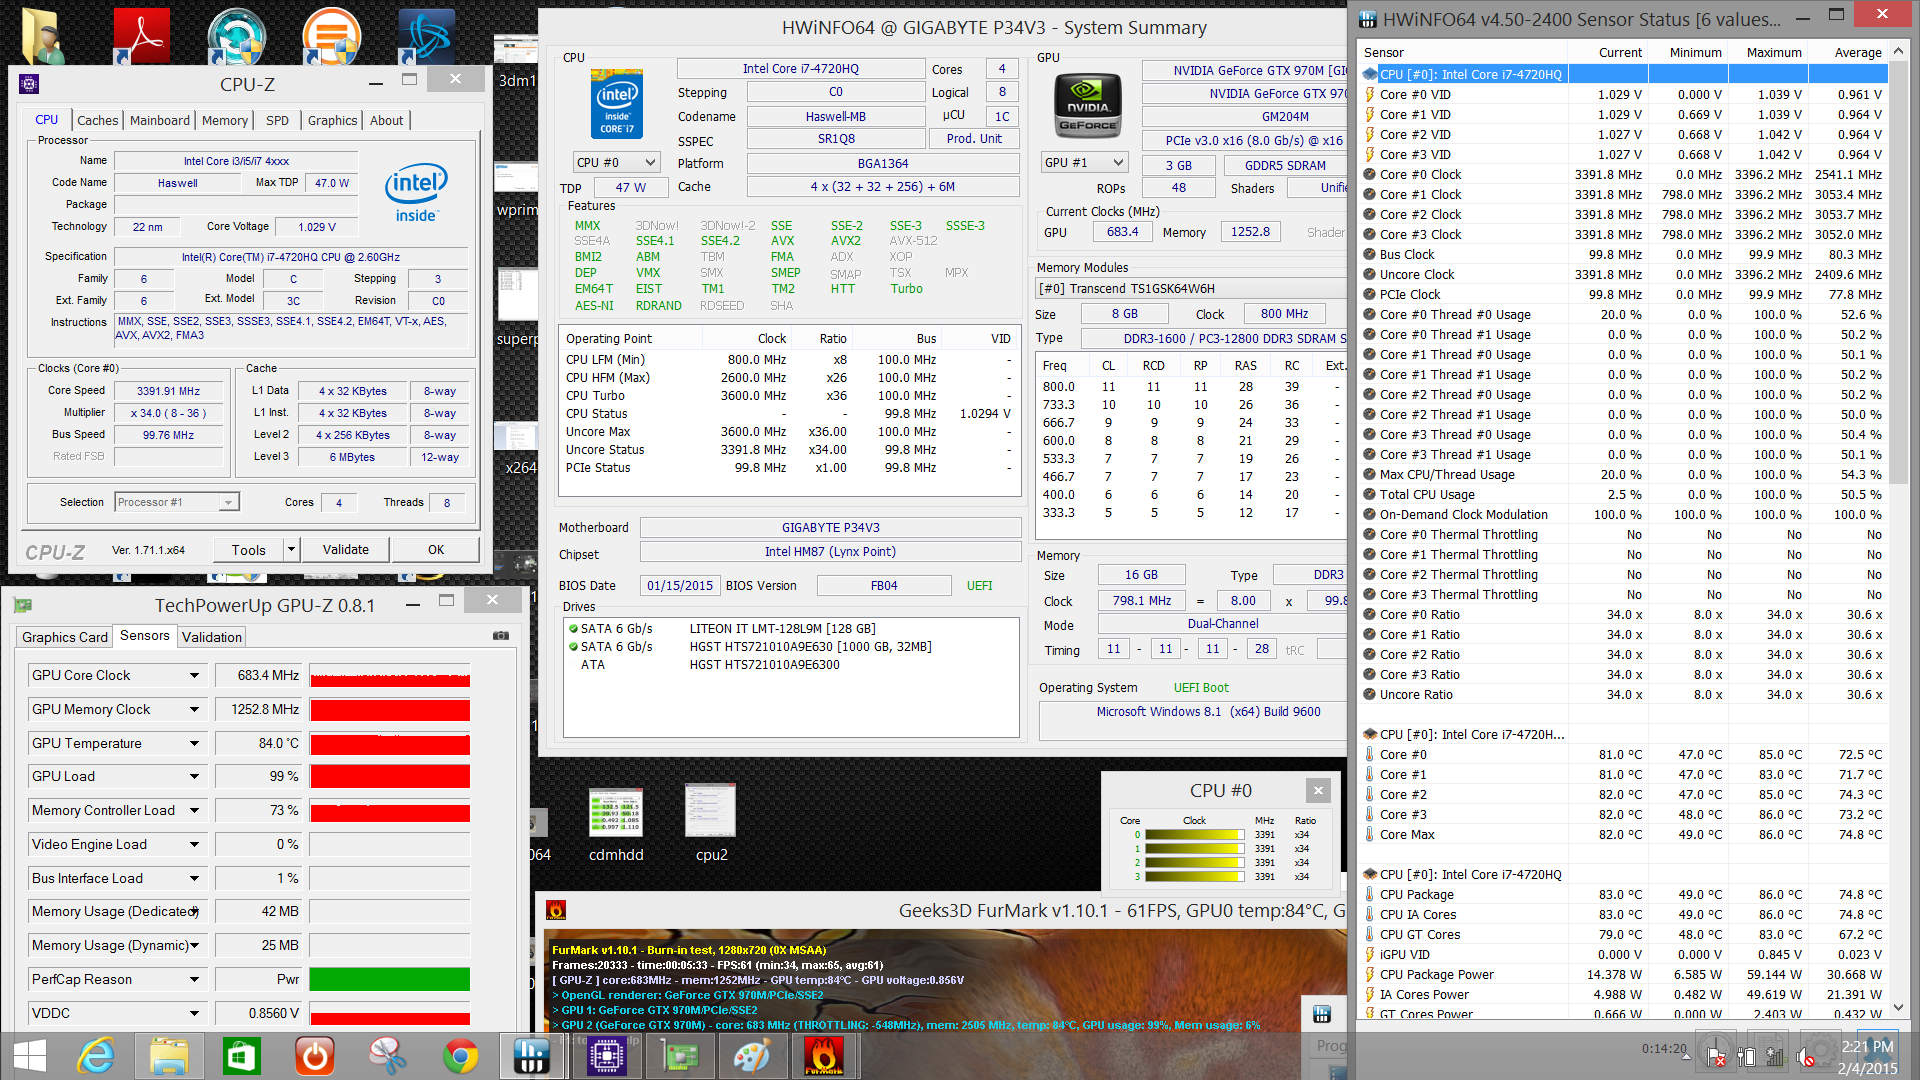This screenshot has width=1920, height=1080.
Task: Click the Prod. Unit button in System Summary
Action: tap(974, 139)
